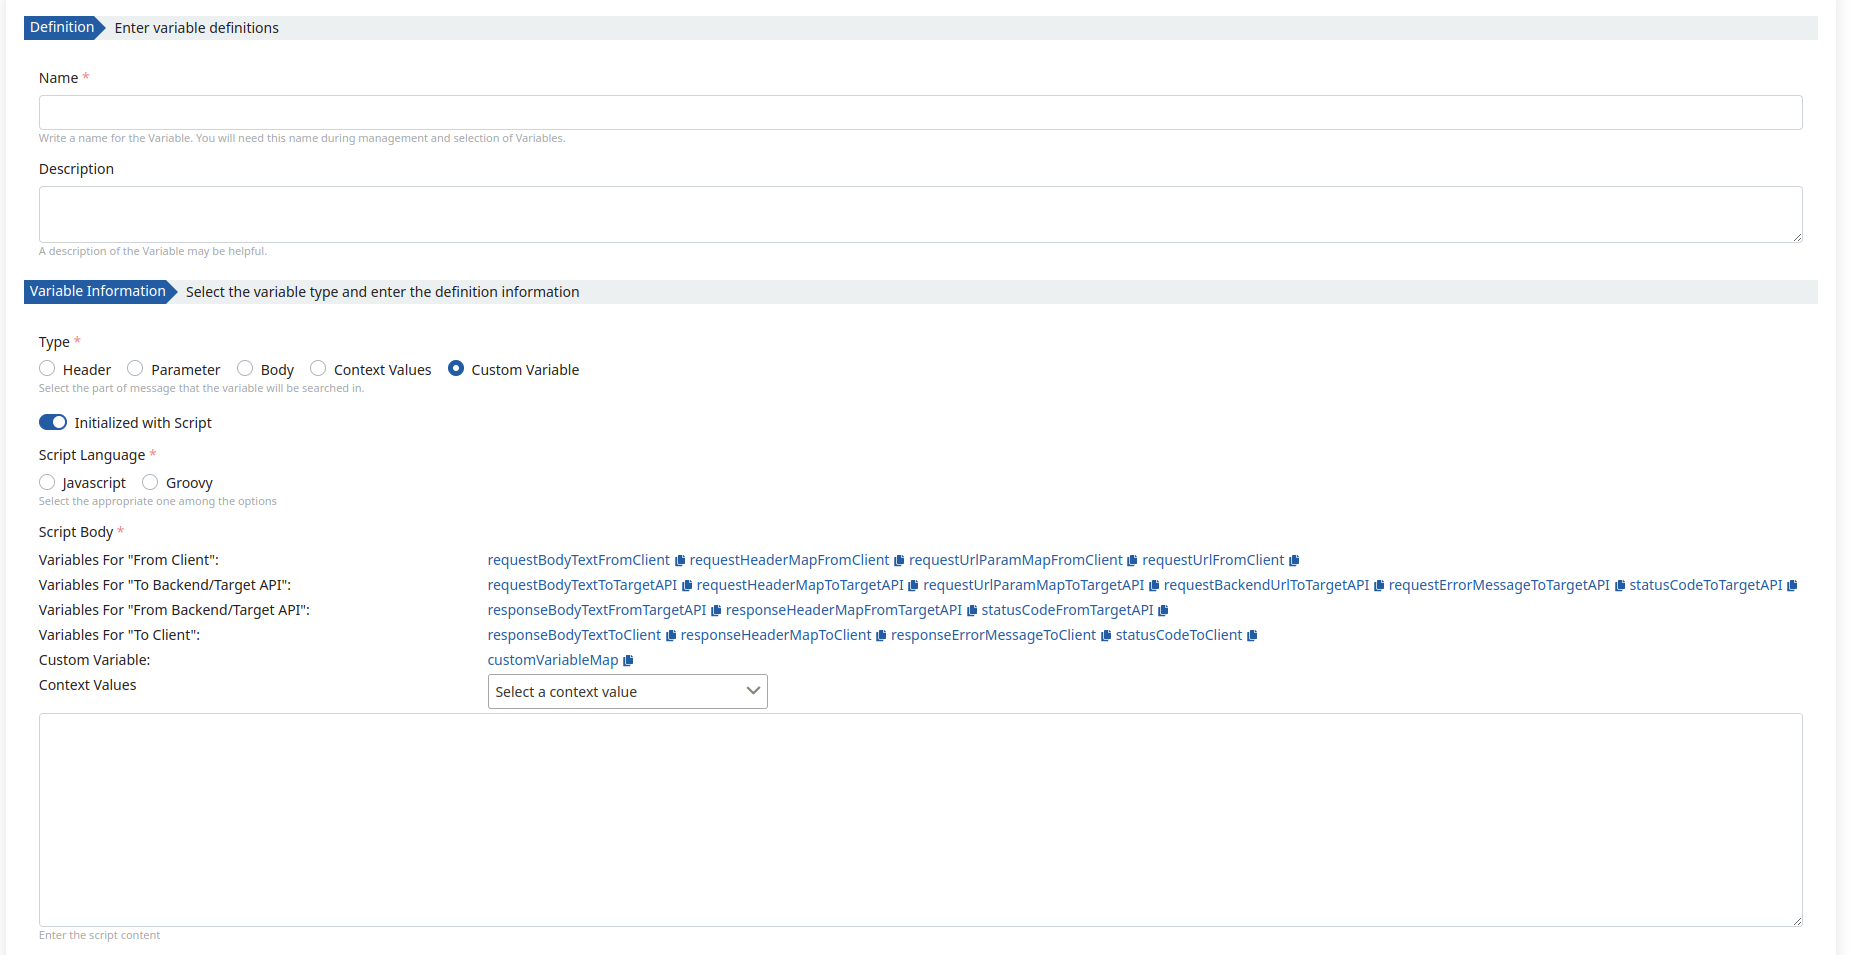Copy statusCodeToTargetAPI via its clipboard icon
Image resolution: width=1851 pixels, height=955 pixels.
[1792, 586]
